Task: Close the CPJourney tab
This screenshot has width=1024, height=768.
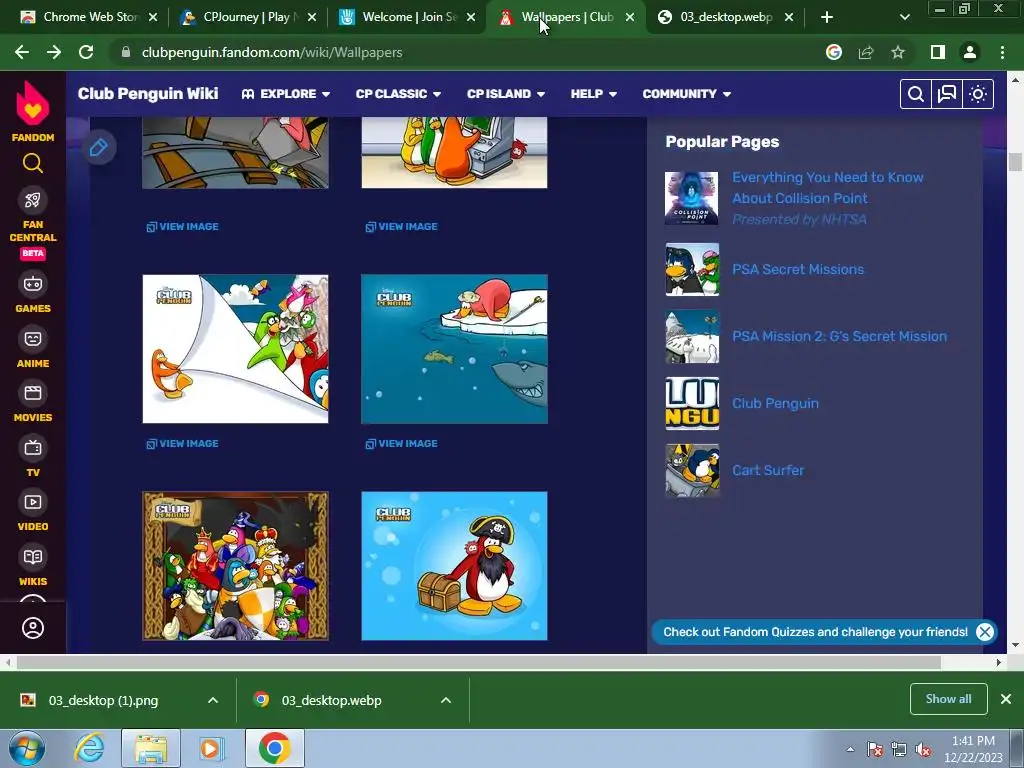Action: point(312,17)
